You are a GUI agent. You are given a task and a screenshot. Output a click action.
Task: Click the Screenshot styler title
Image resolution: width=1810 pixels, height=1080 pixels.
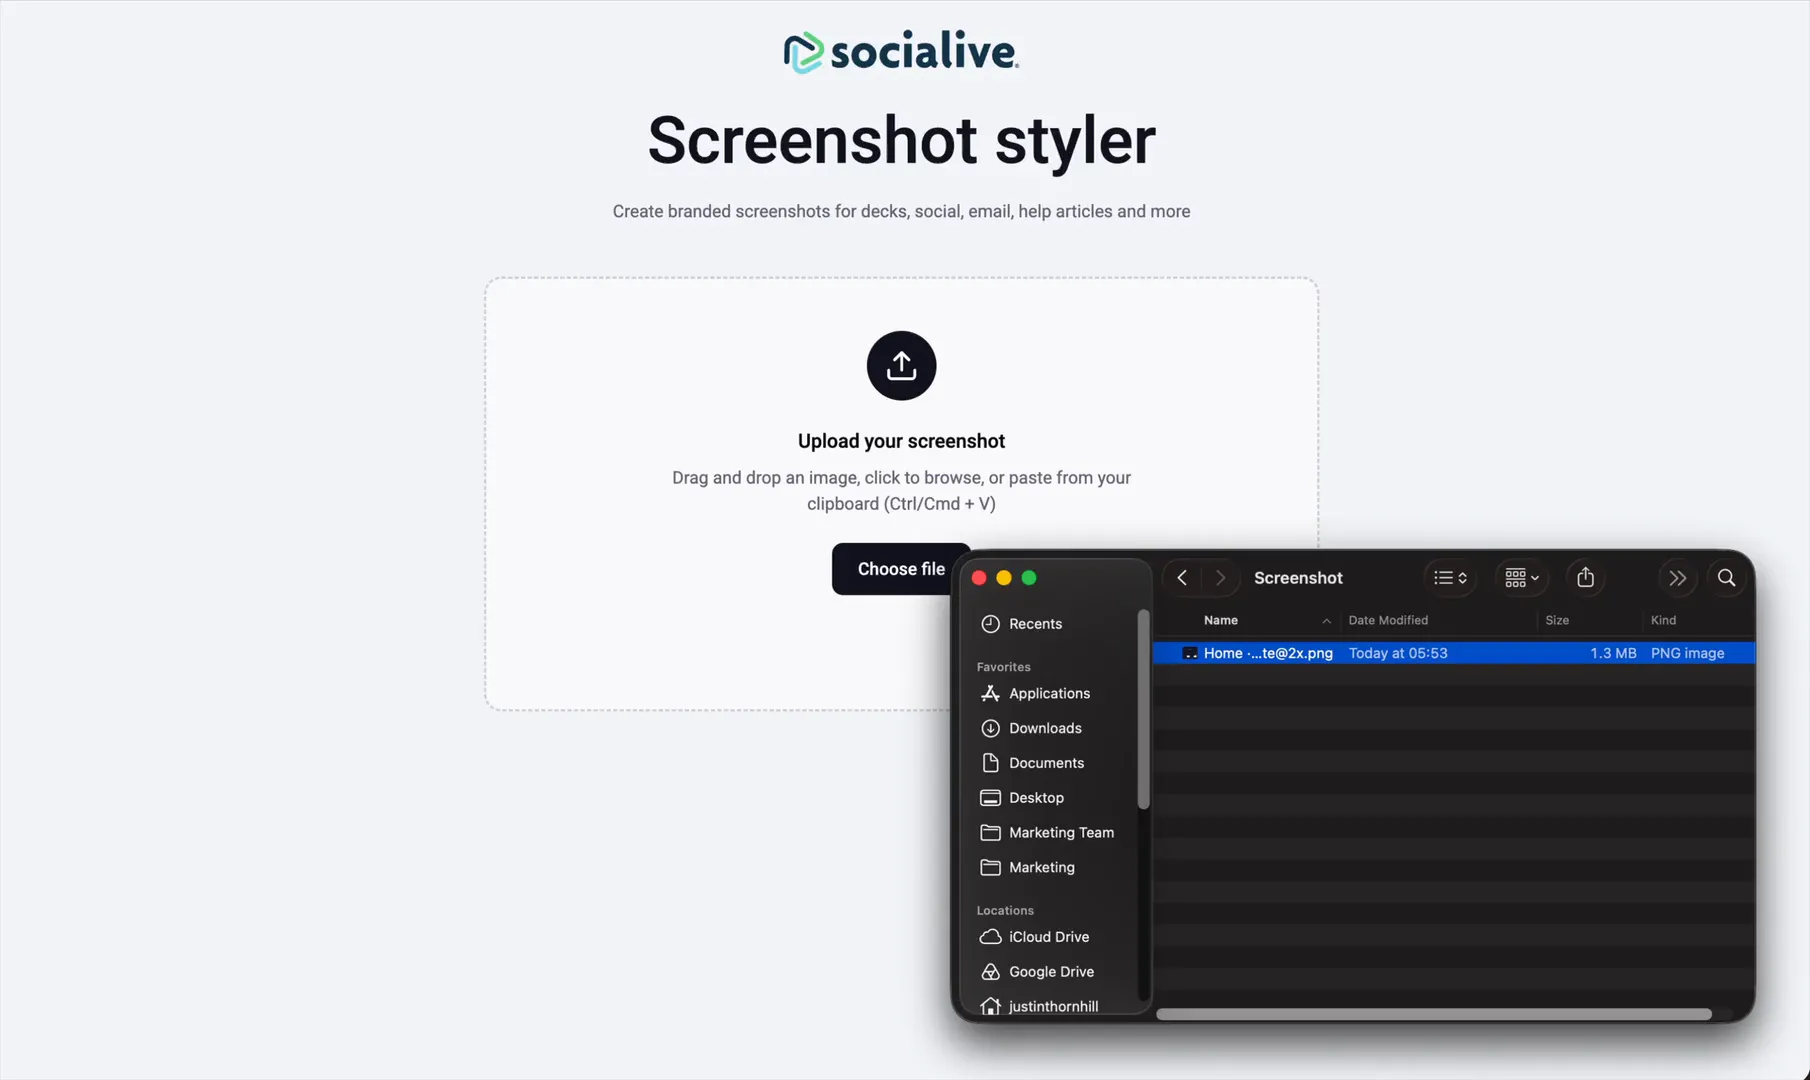point(901,140)
